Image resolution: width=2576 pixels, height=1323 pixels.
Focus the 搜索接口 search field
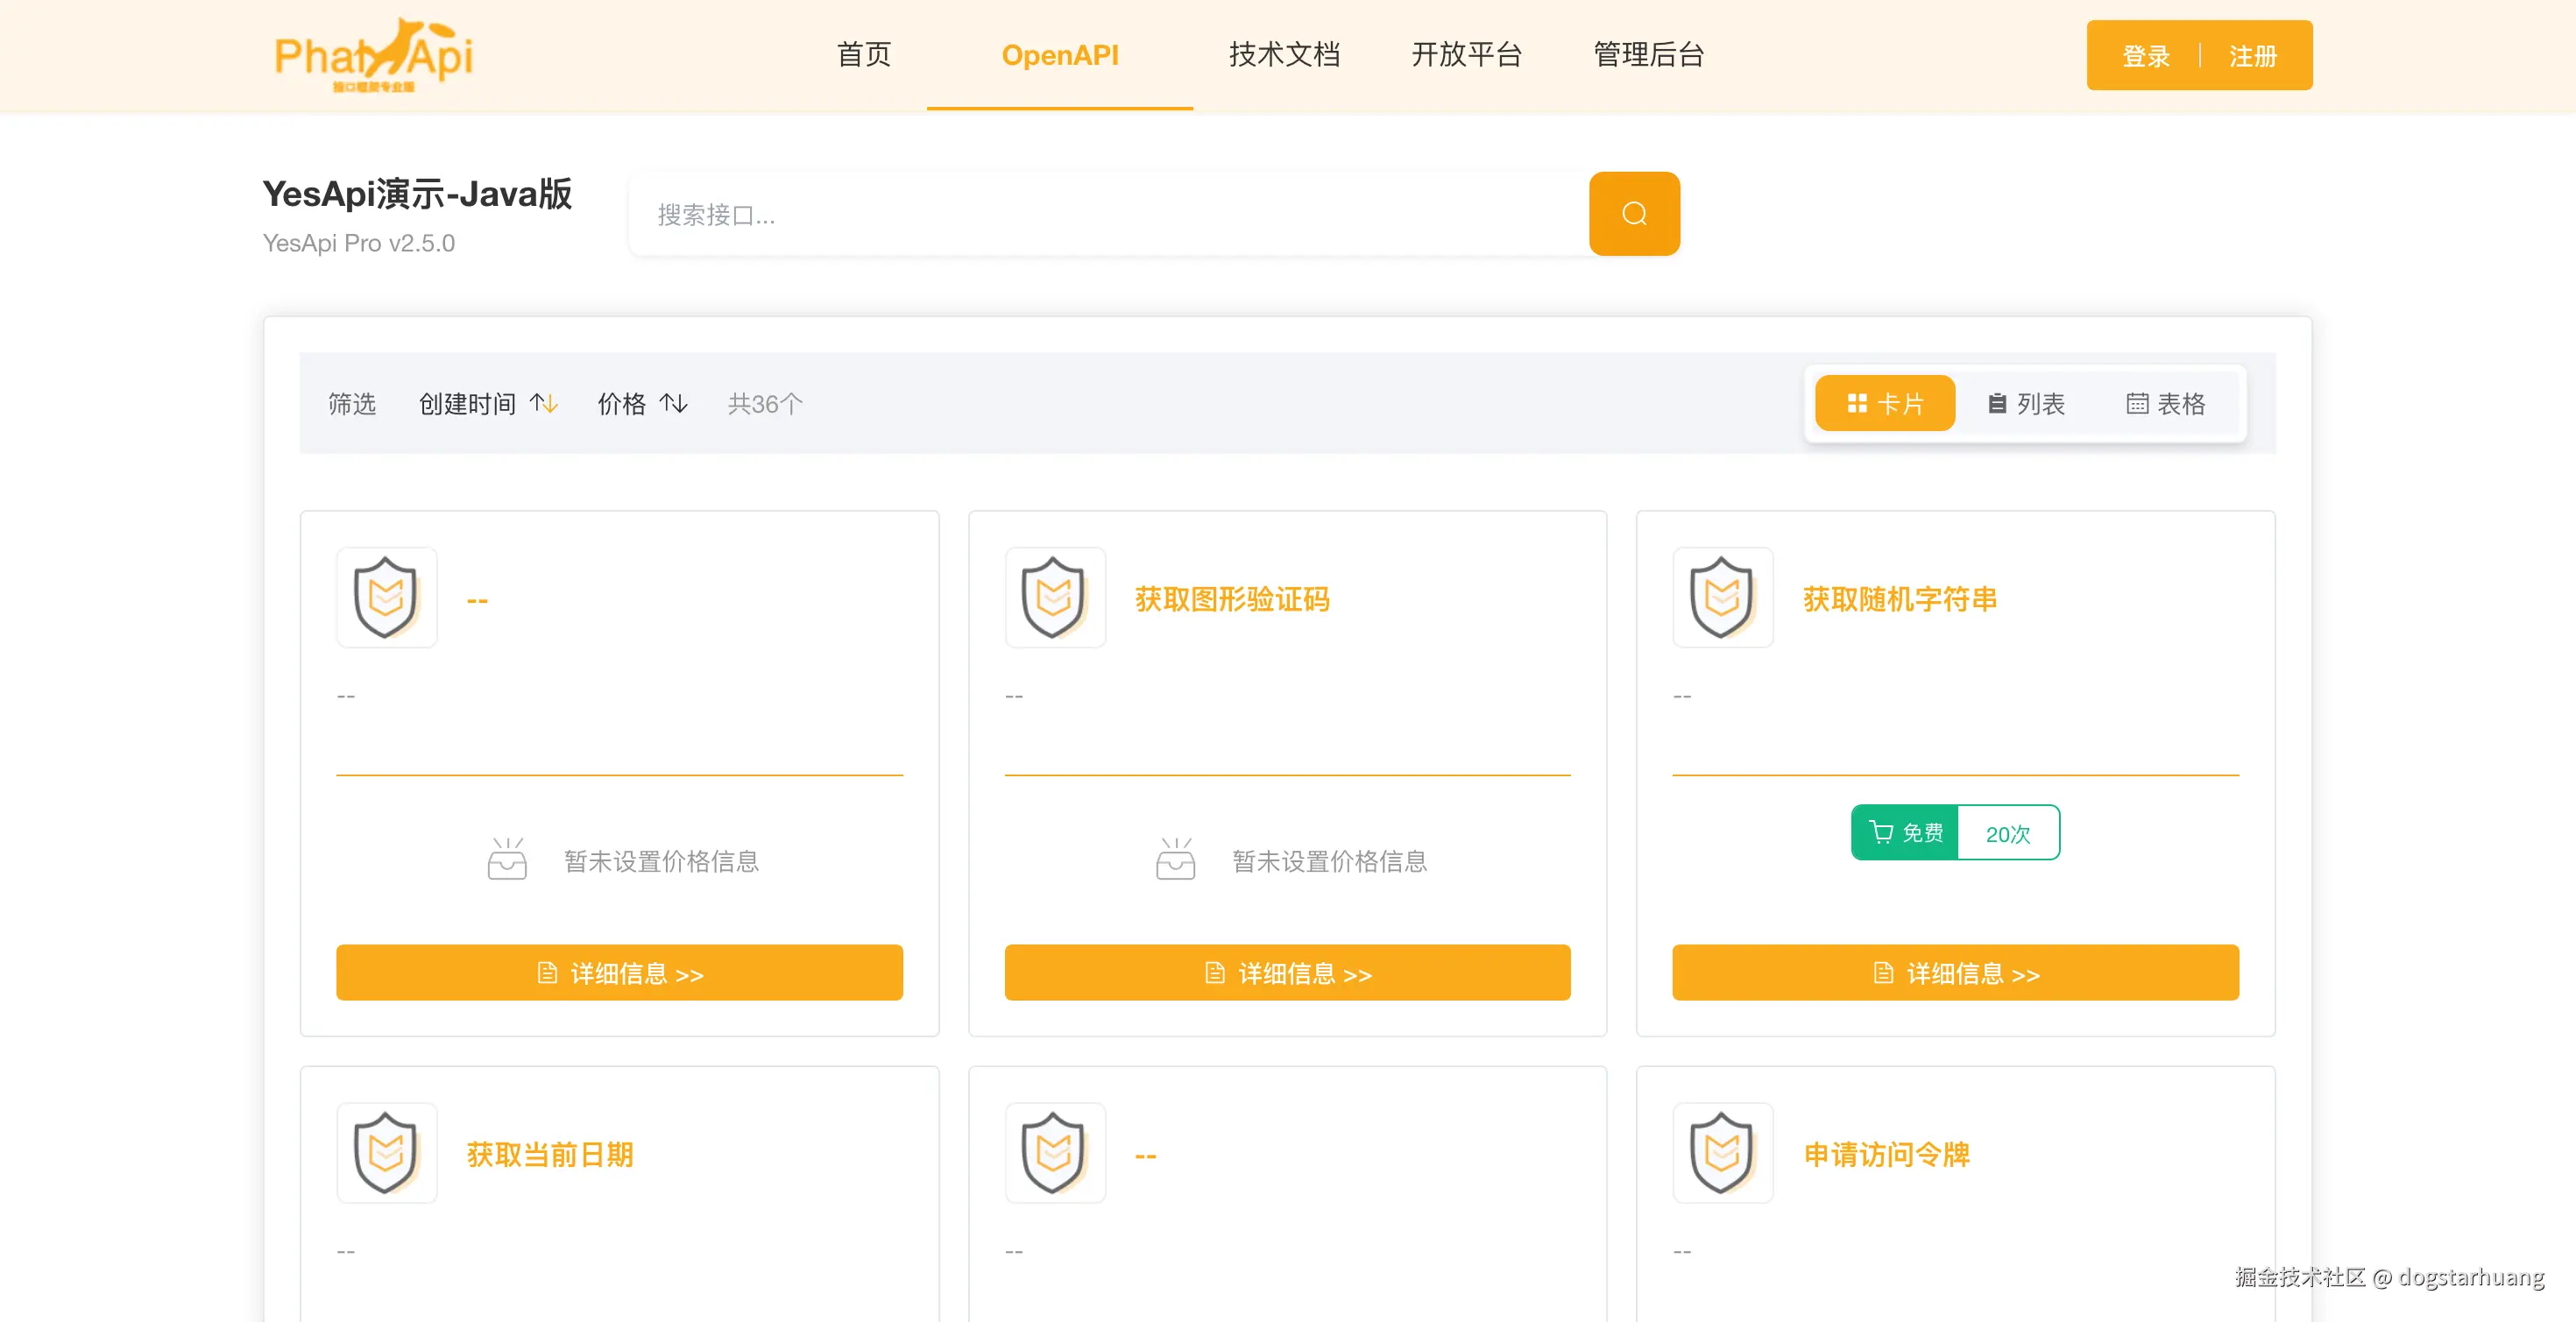coord(1108,214)
